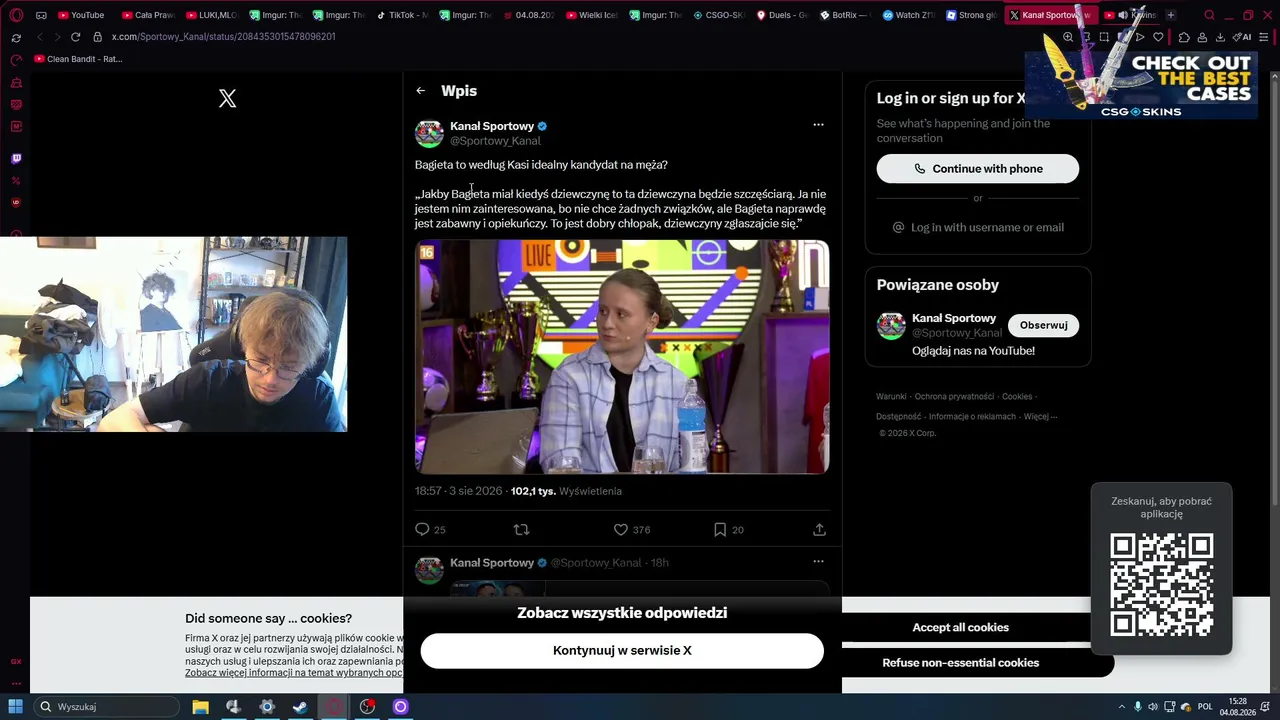Open the new tab plus button
Image resolution: width=1280 pixels, height=720 pixels.
click(x=1170, y=15)
